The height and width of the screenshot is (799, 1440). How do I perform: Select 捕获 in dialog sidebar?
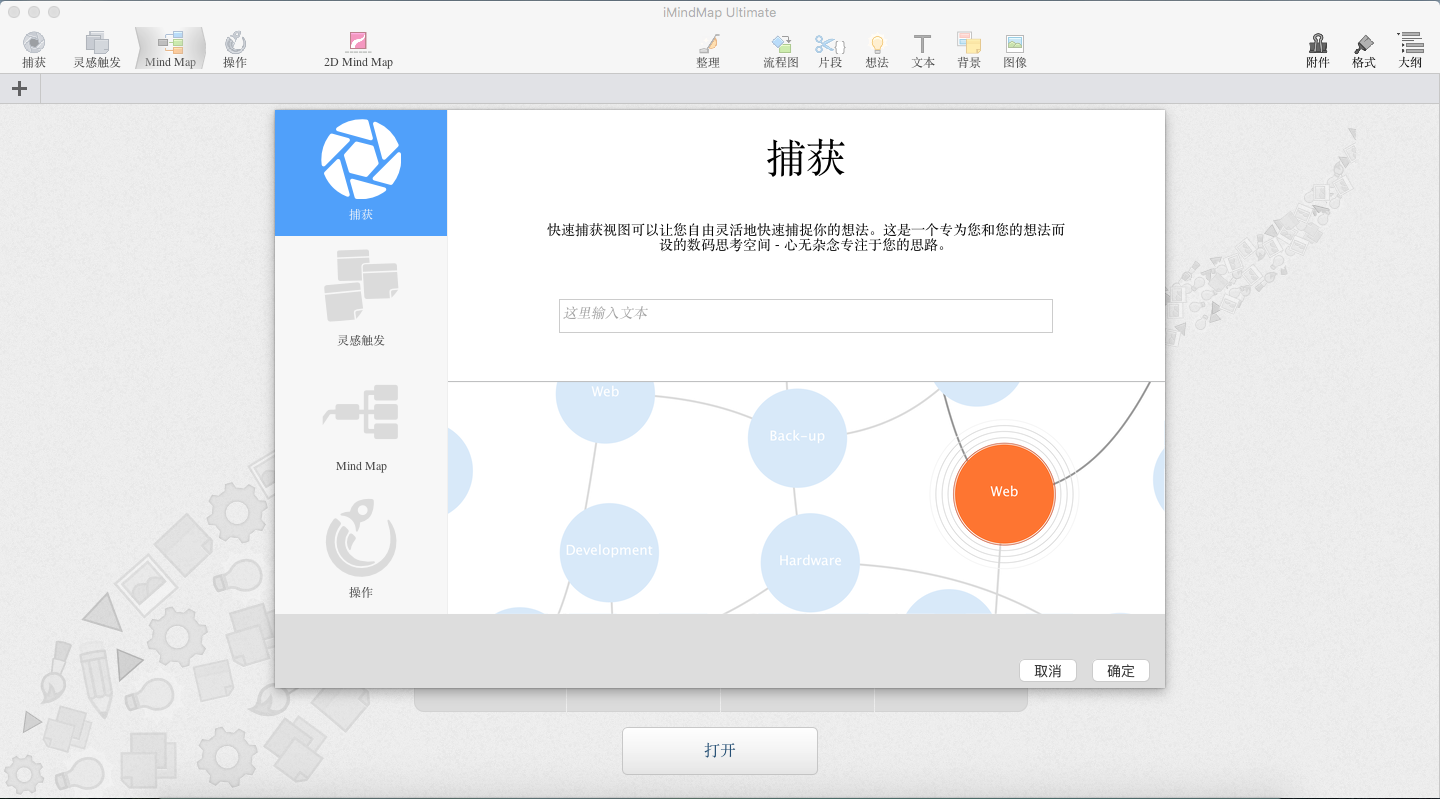tap(361, 173)
